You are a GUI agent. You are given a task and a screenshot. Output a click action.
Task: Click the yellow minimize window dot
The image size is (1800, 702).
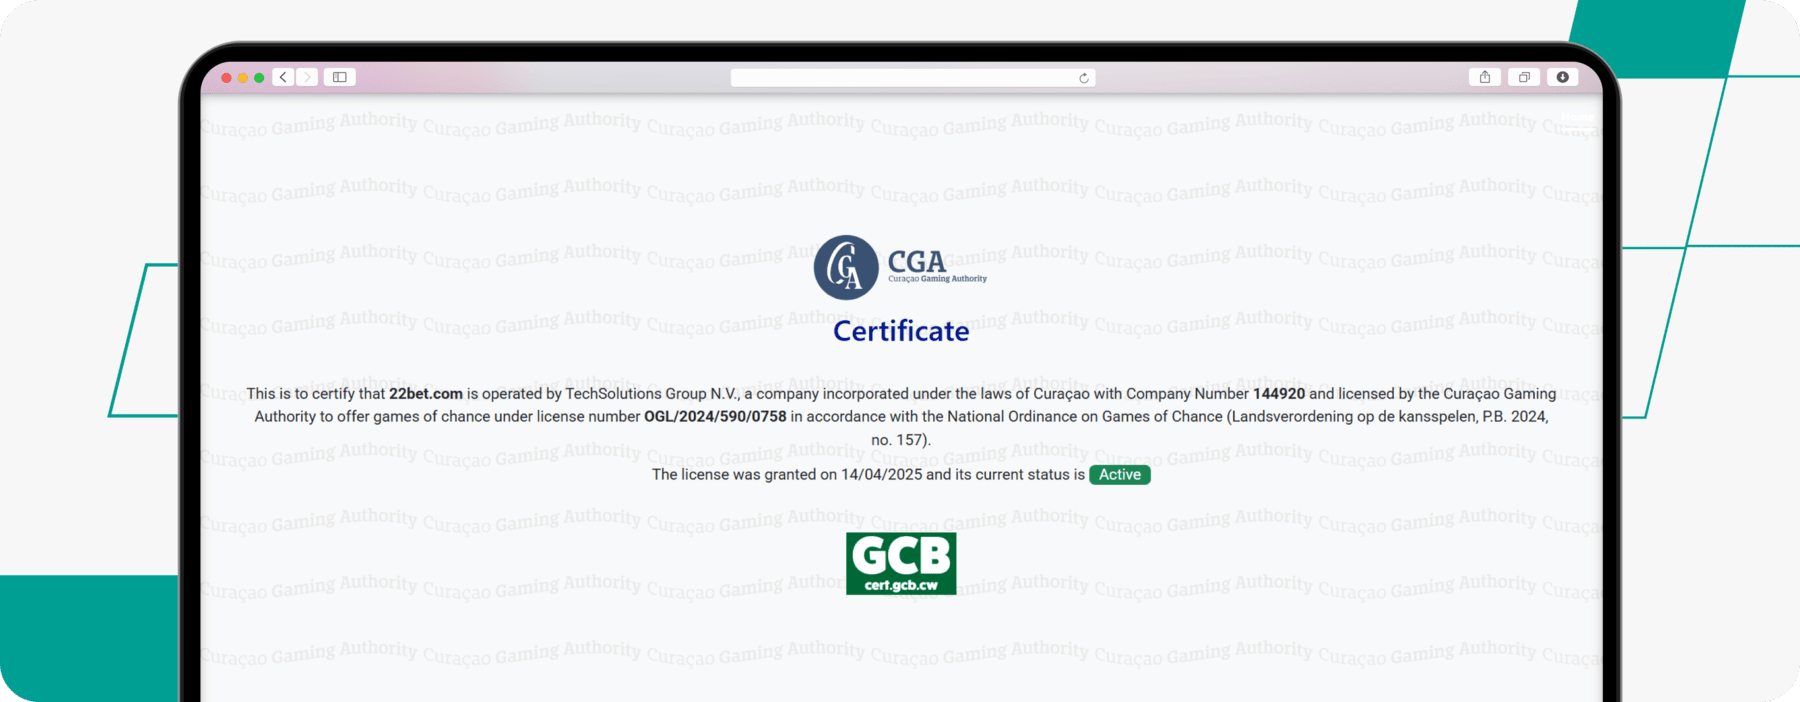[x=243, y=78]
